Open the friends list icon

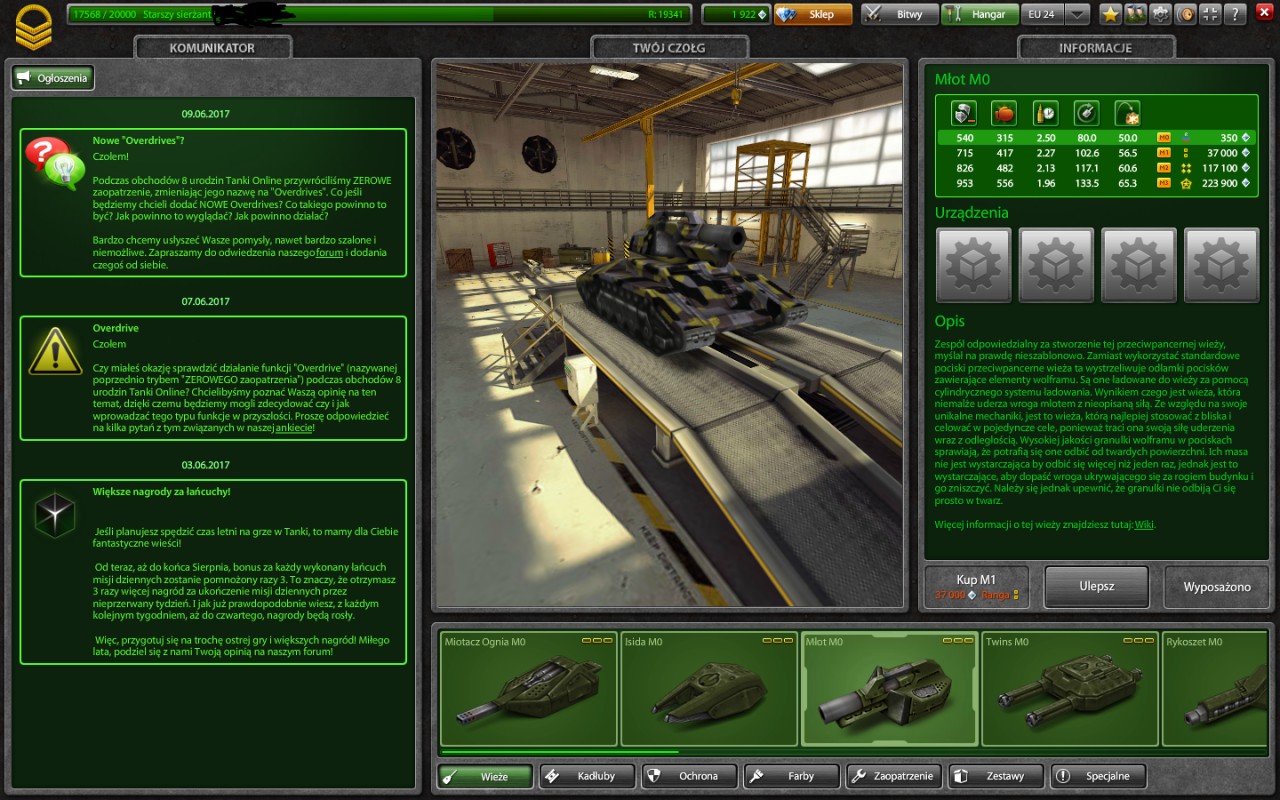pyautogui.click(x=1135, y=14)
